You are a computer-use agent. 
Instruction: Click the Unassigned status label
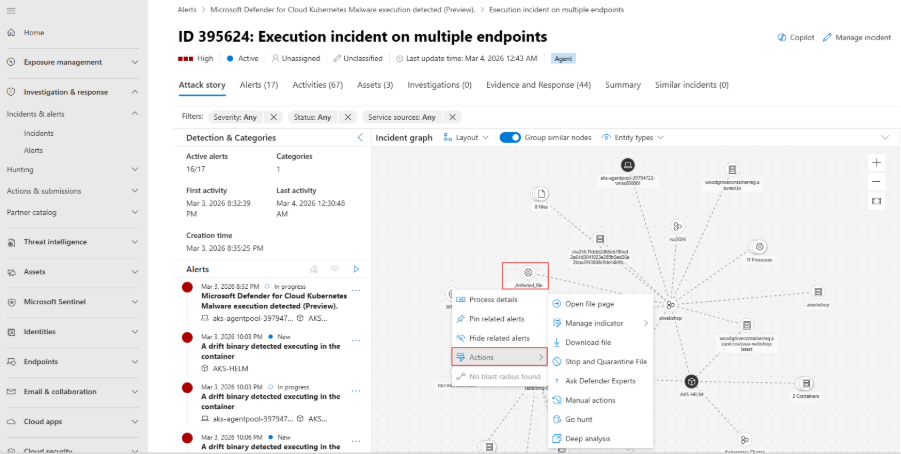pyautogui.click(x=296, y=59)
